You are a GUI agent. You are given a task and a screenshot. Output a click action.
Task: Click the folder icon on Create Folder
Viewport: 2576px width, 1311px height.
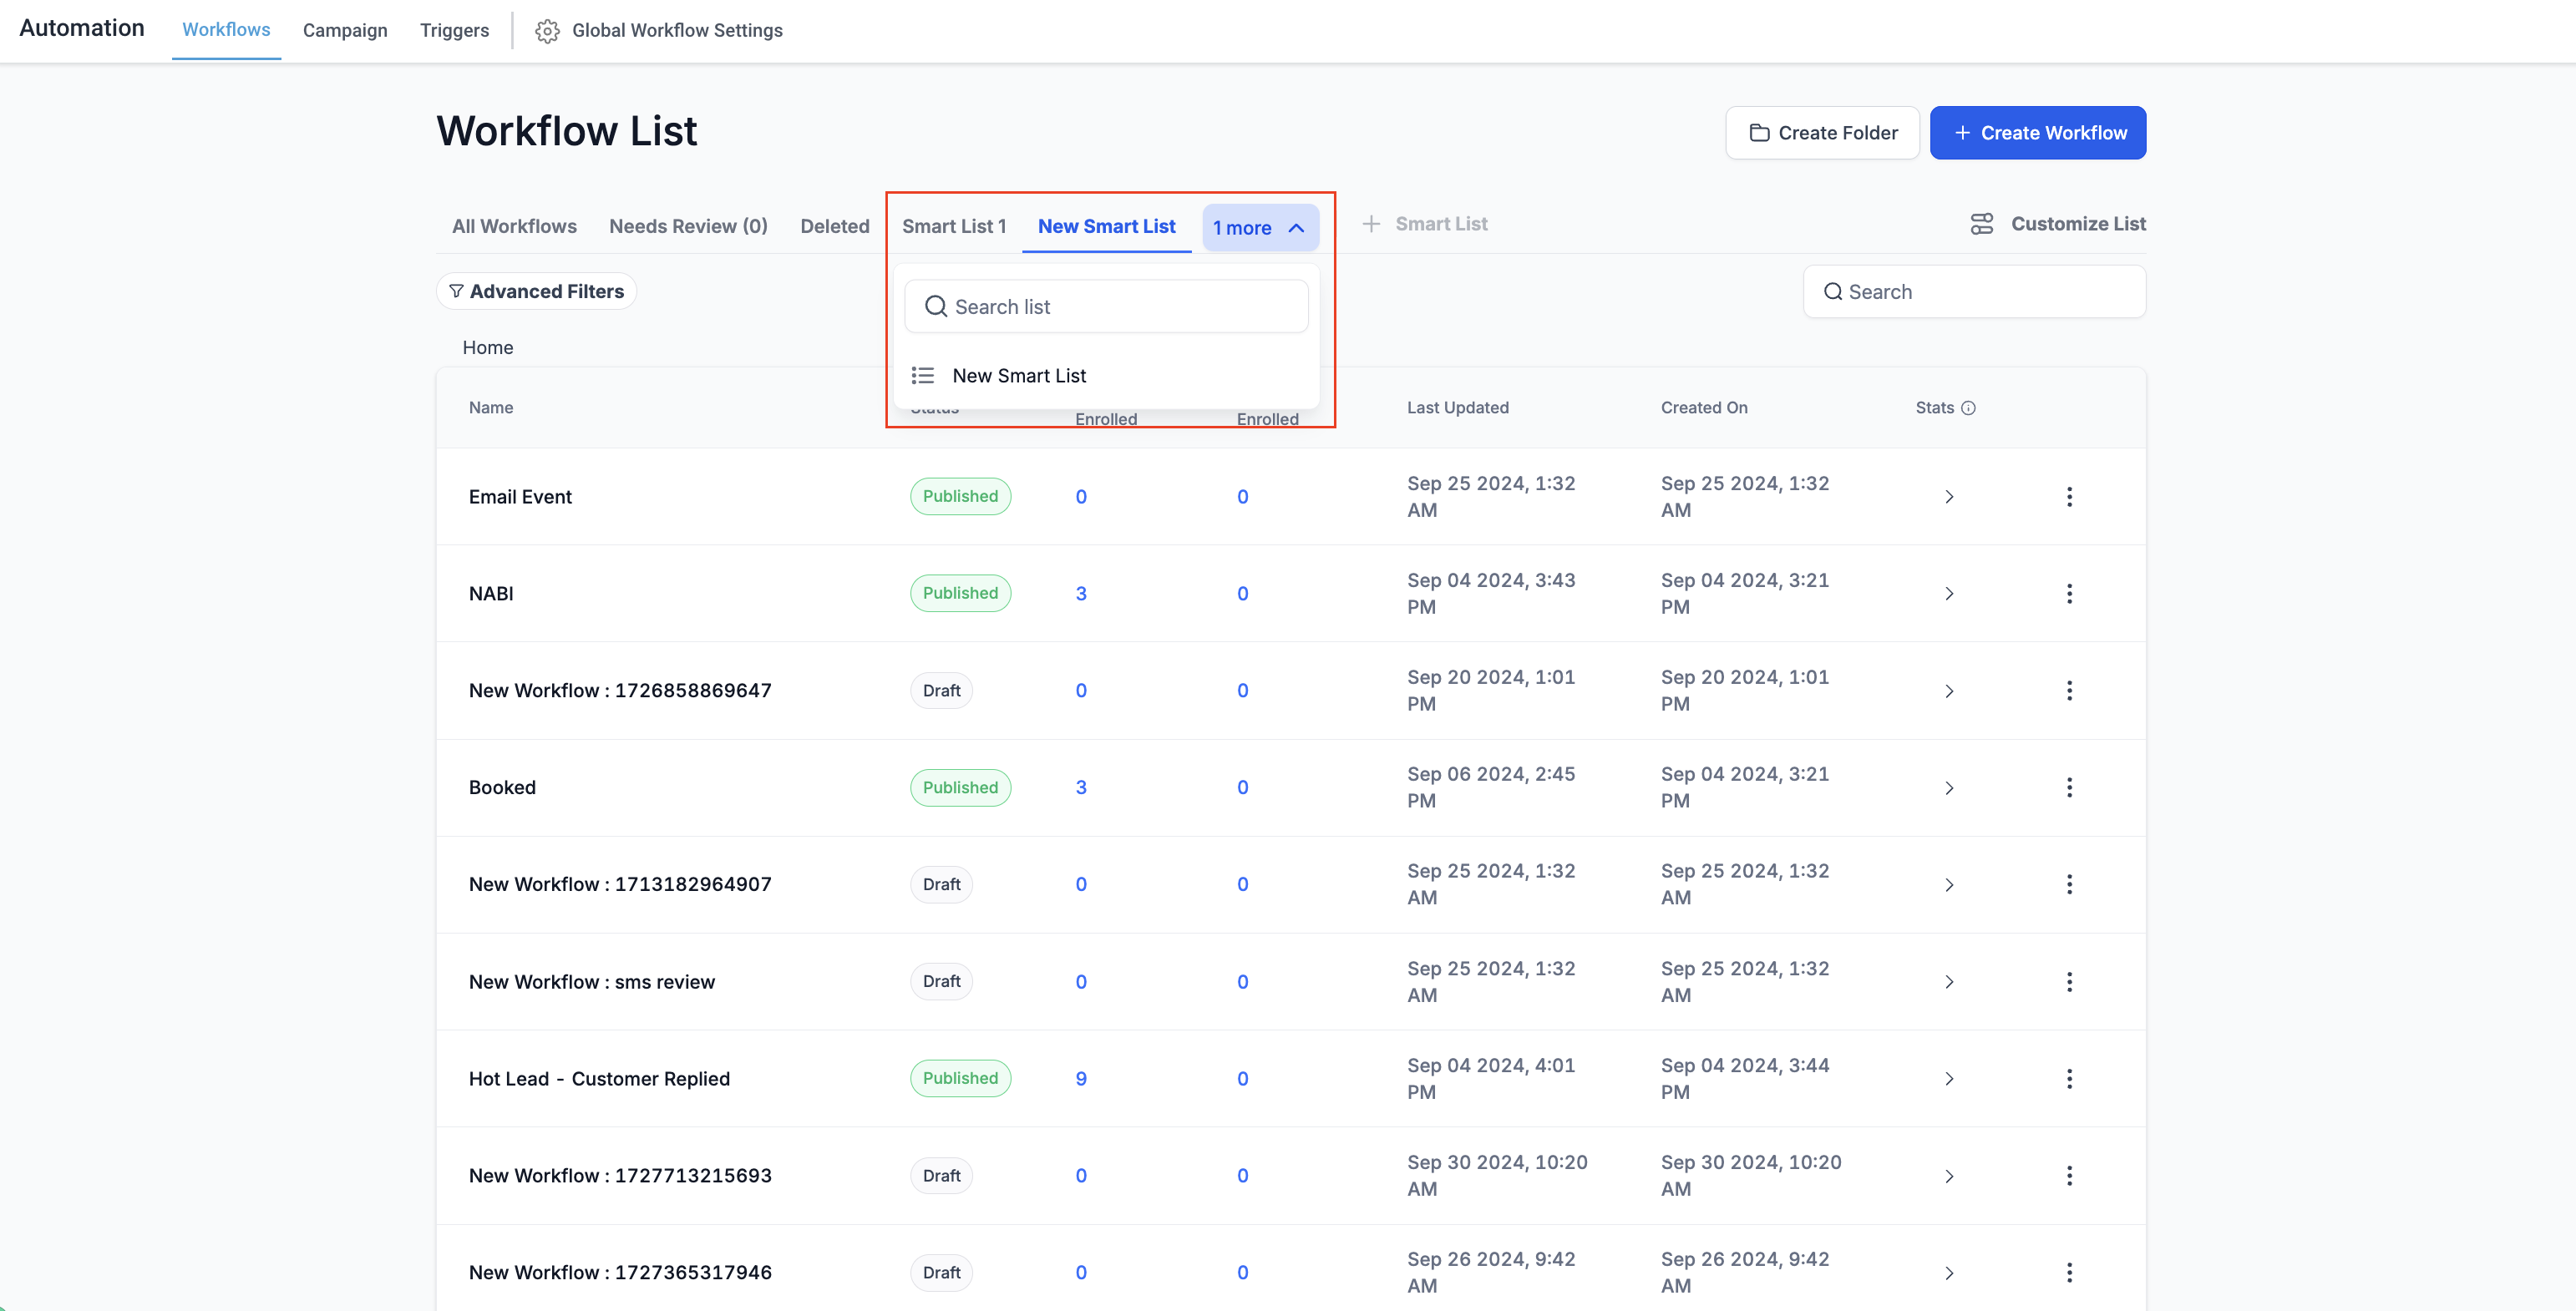coord(1761,132)
